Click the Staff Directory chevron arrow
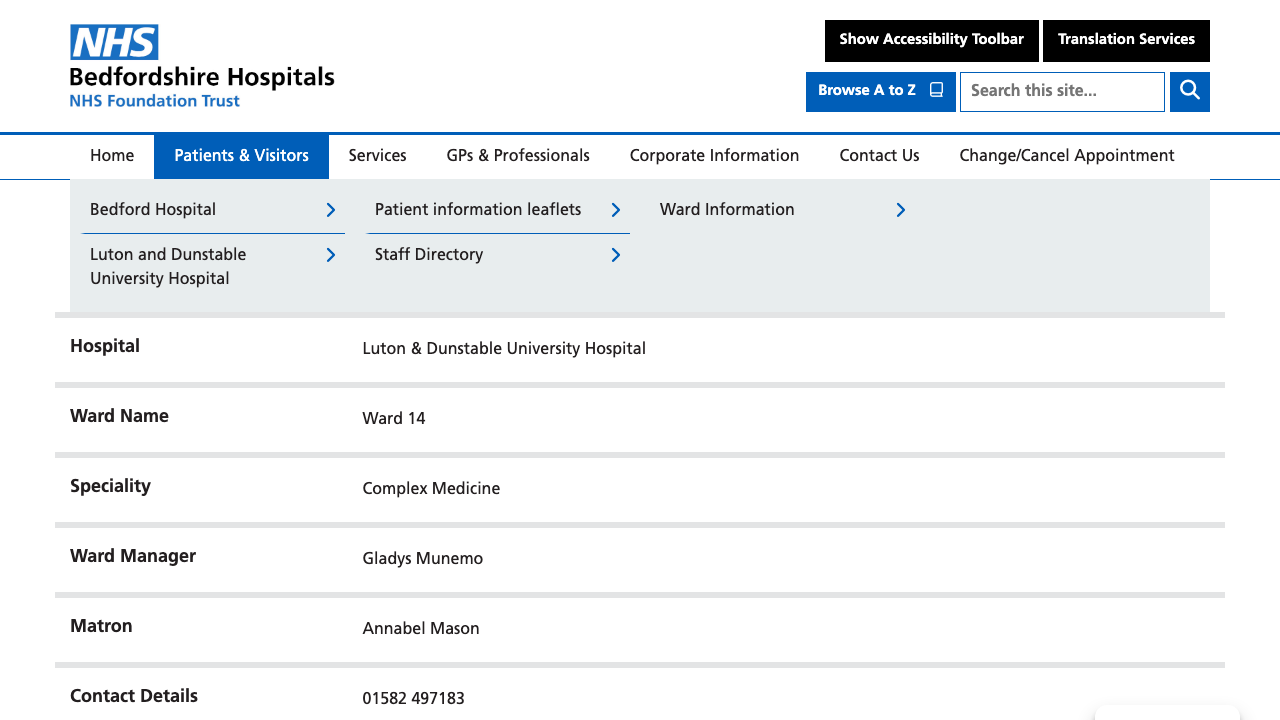The image size is (1280, 720). 615,256
